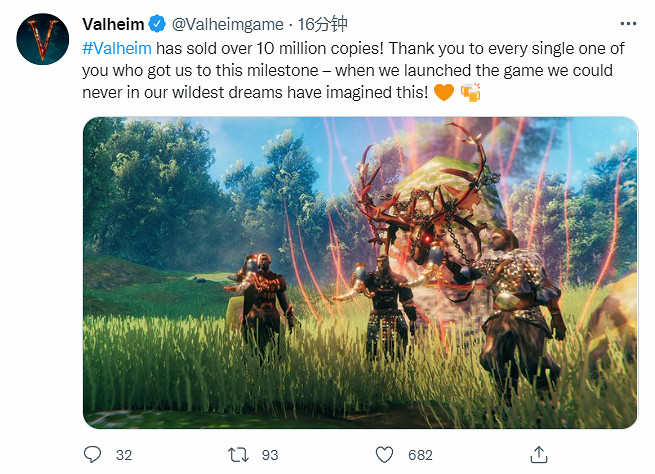Click the clinking beer mugs emoji
The height and width of the screenshot is (474, 655).
(x=471, y=93)
